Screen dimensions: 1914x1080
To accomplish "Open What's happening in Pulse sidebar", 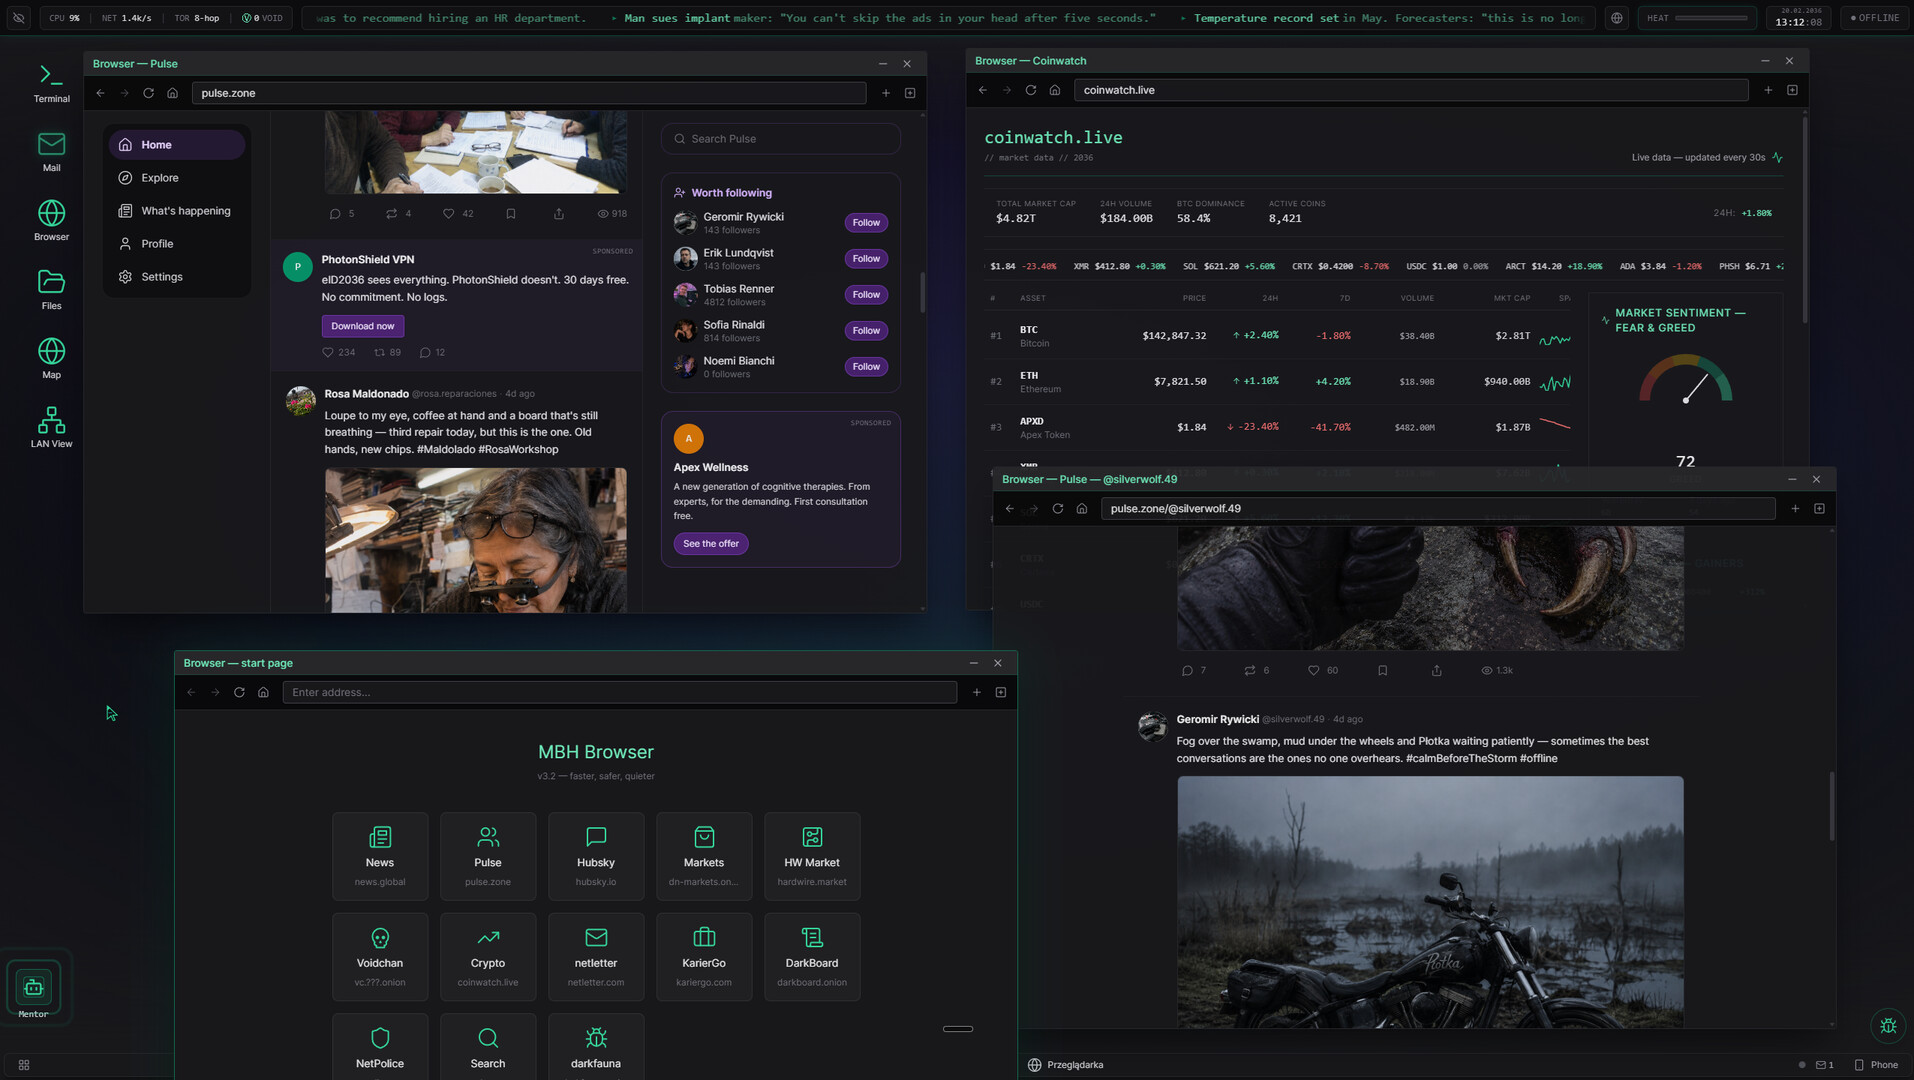I will click(x=176, y=211).
